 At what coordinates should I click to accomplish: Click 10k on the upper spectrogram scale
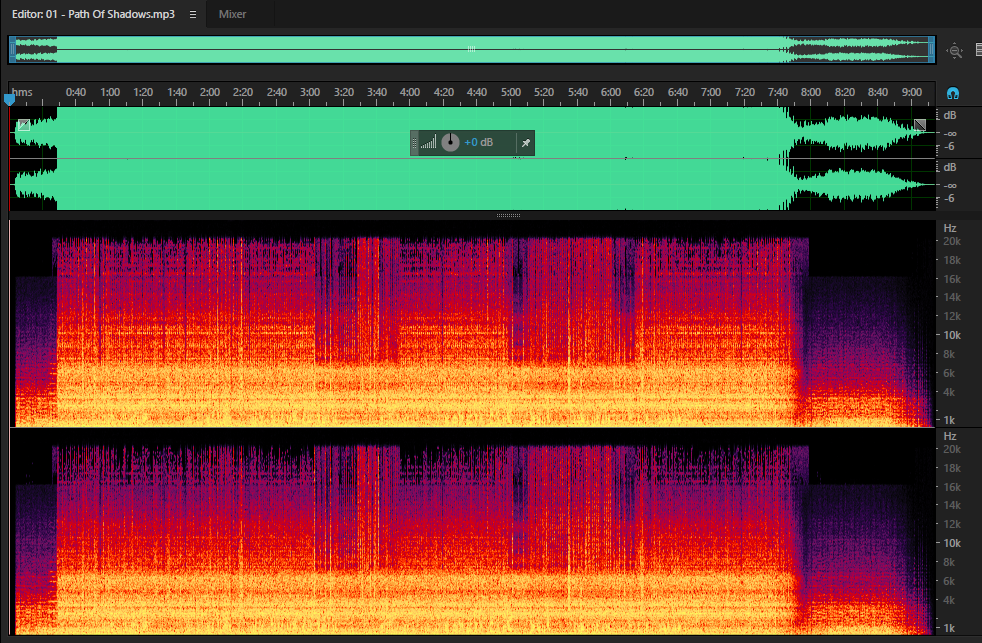pyautogui.click(x=951, y=335)
